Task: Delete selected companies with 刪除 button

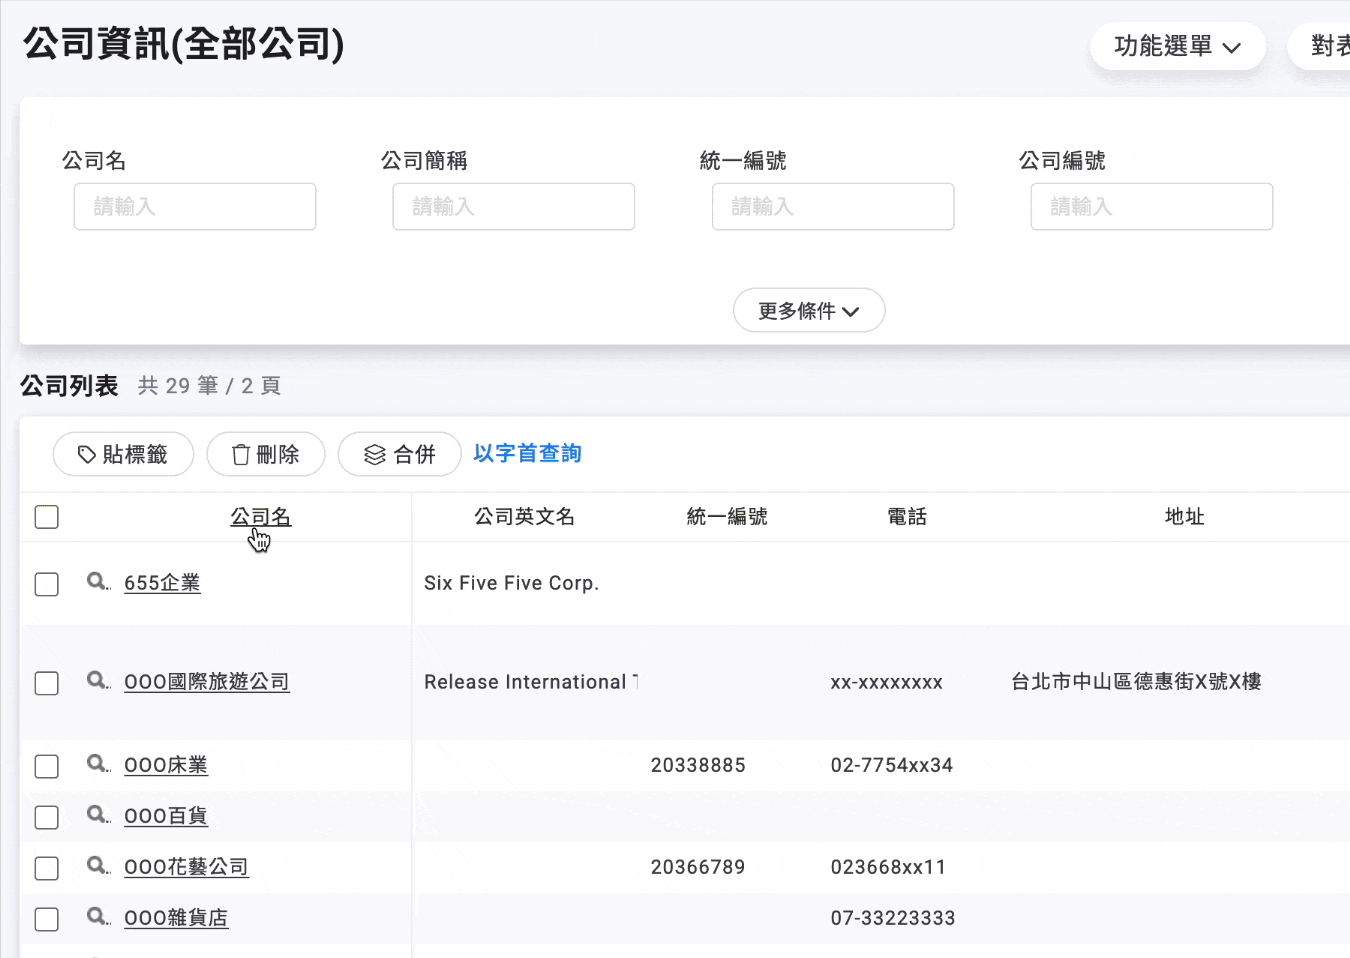Action: (x=265, y=454)
